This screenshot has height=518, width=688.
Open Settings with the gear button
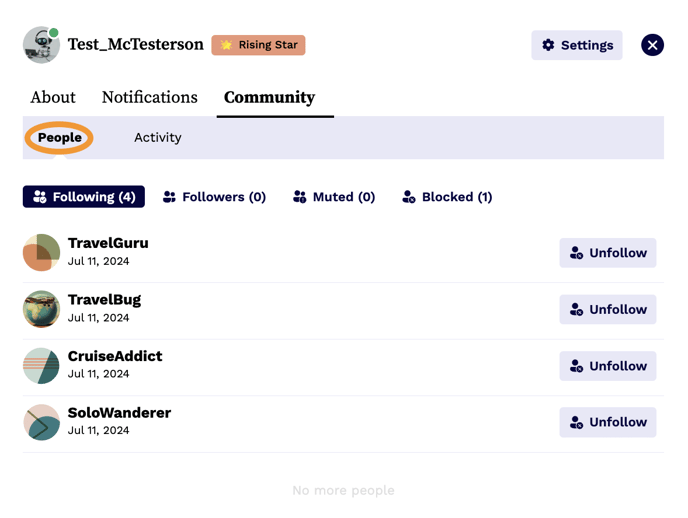(x=576, y=45)
